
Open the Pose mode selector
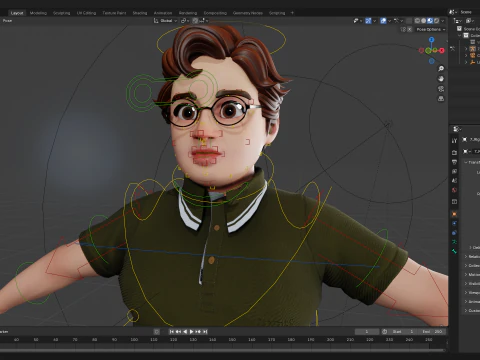click(x=7, y=21)
